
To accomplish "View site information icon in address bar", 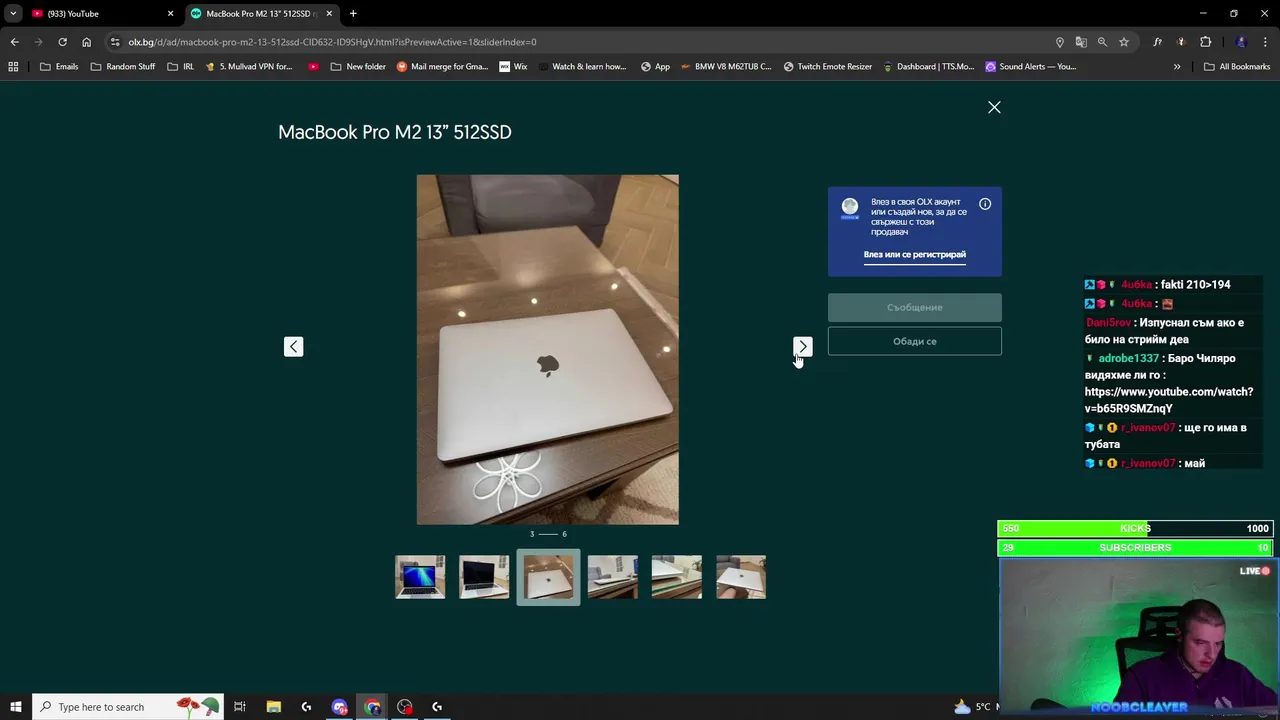I will [116, 42].
